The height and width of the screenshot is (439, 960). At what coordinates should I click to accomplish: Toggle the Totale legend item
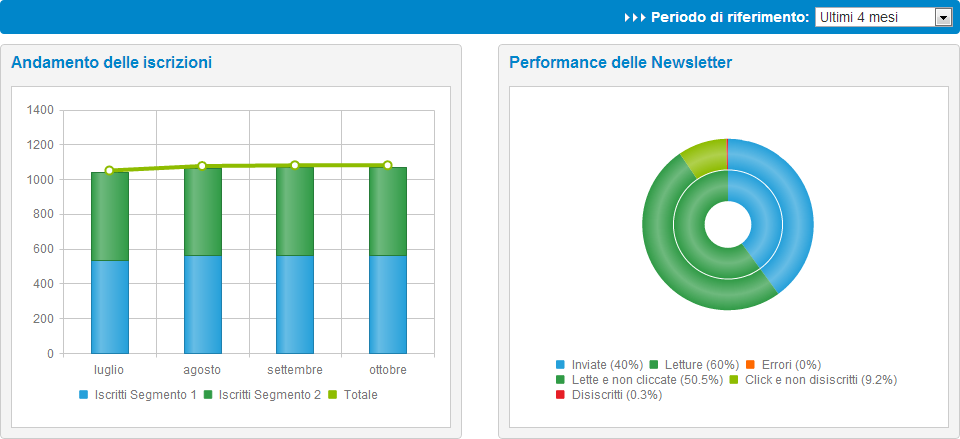point(353,395)
